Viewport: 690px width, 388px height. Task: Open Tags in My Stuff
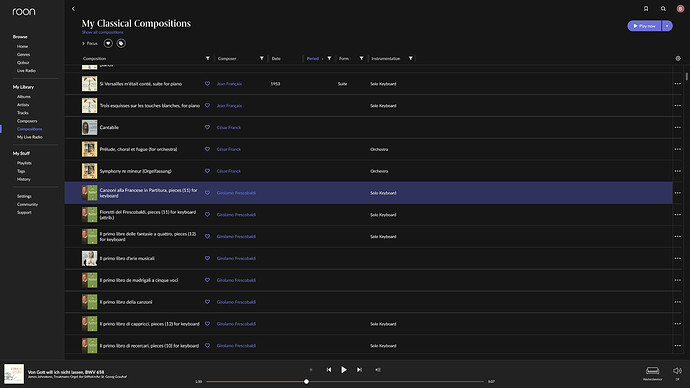coord(21,171)
